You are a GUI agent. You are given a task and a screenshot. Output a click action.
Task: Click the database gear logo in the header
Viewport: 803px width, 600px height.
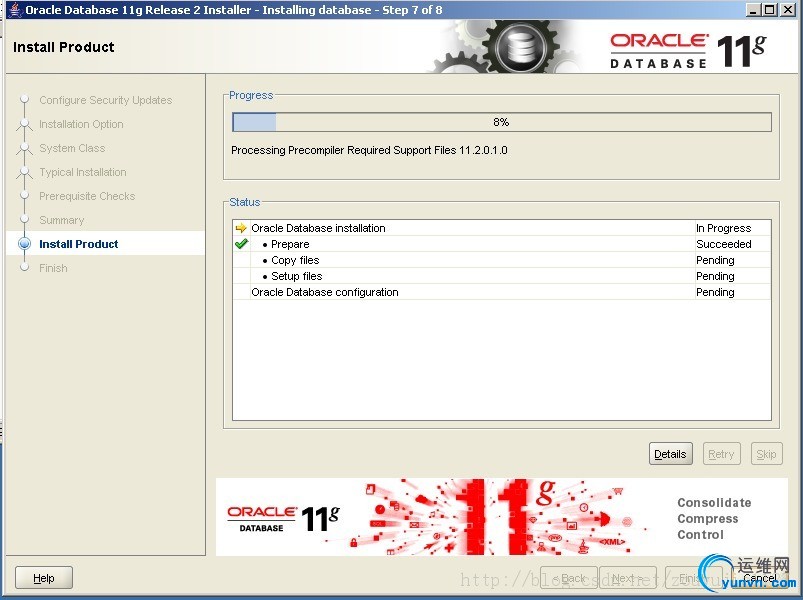(521, 48)
